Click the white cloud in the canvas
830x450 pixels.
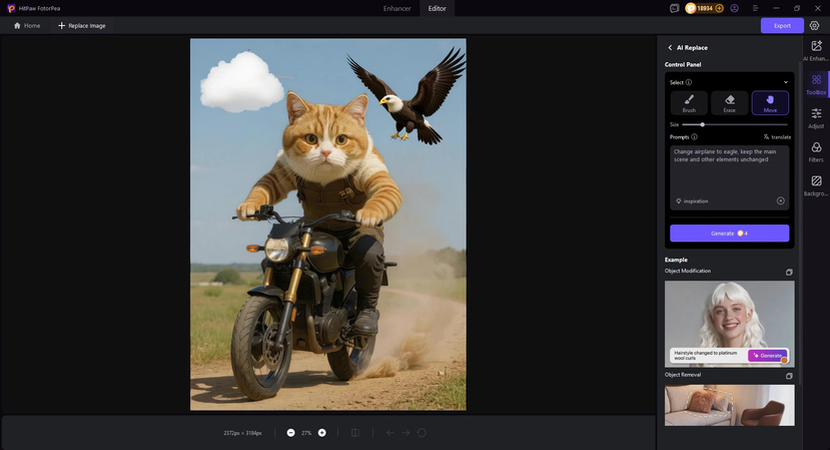pos(241,82)
